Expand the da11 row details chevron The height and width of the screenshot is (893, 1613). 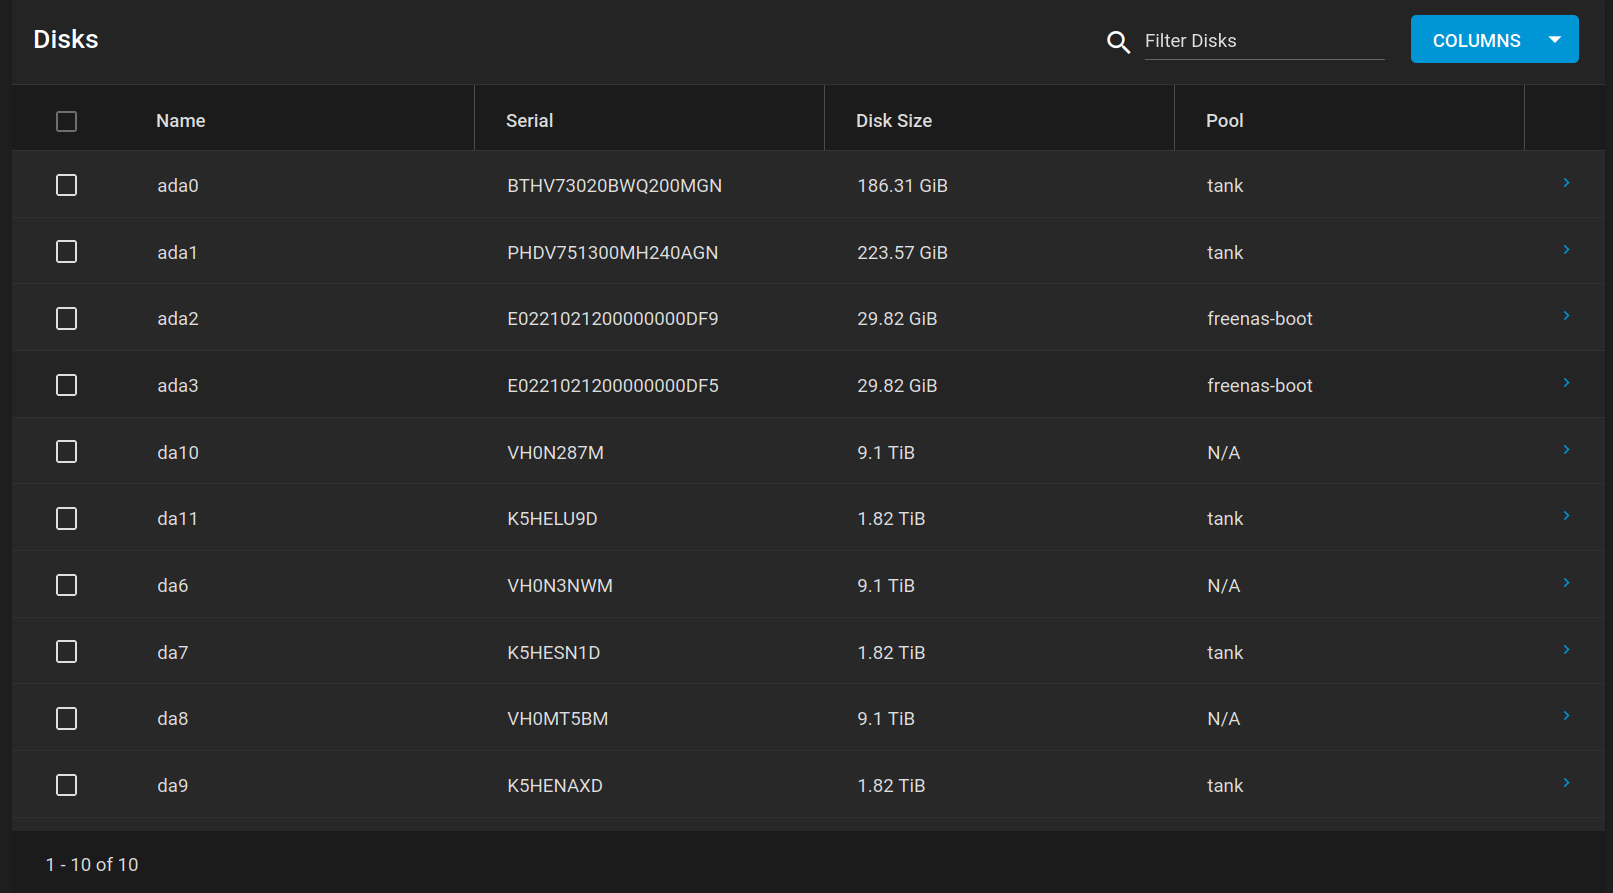(x=1566, y=516)
